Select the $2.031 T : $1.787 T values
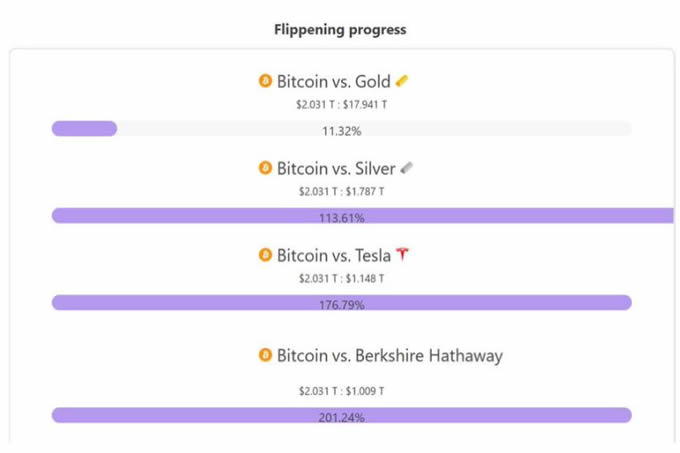Viewport: 680px width, 453px height. [342, 192]
